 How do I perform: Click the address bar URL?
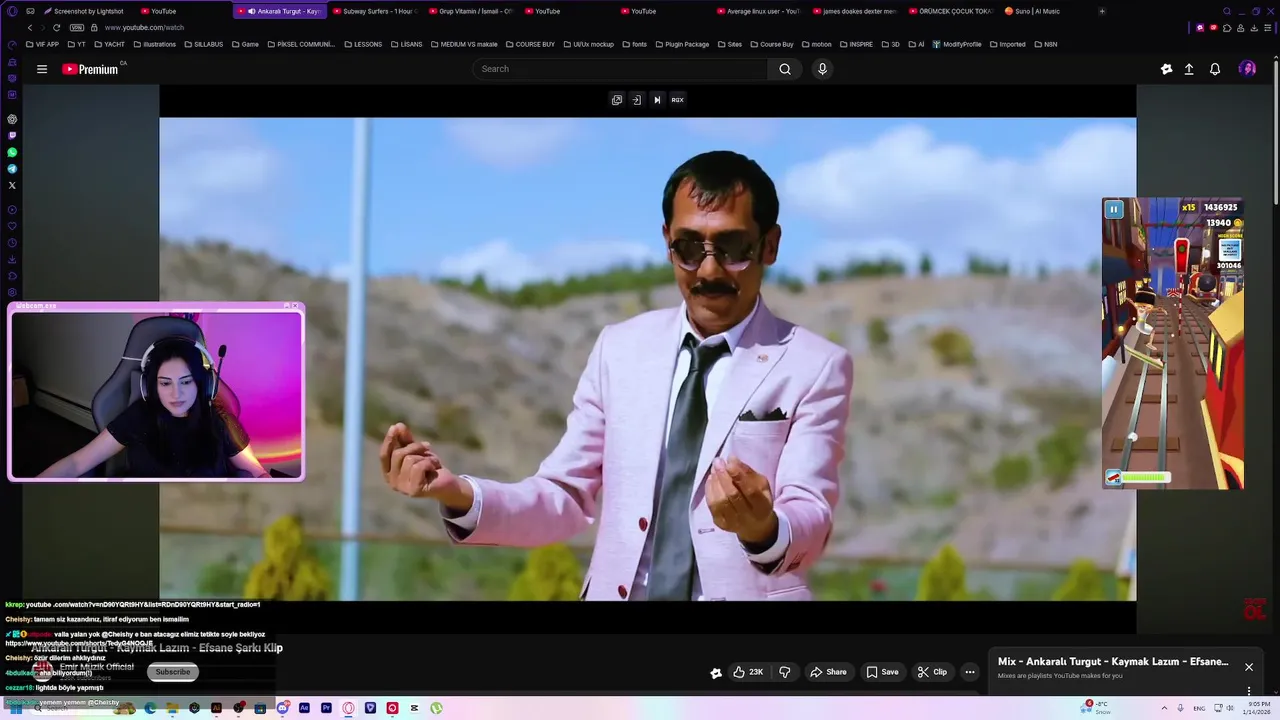(144, 28)
